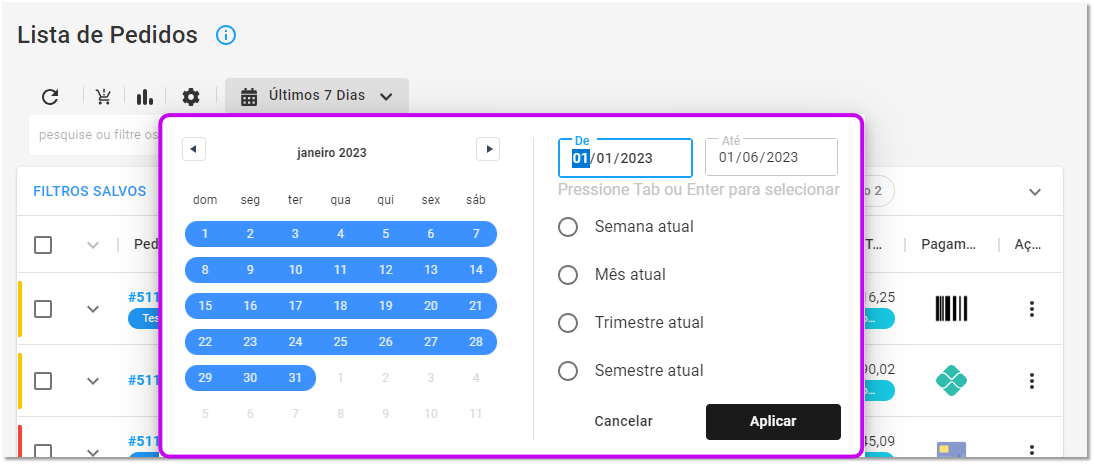1094x464 pixels.
Task: Open the settings gear icon
Action: (190, 97)
